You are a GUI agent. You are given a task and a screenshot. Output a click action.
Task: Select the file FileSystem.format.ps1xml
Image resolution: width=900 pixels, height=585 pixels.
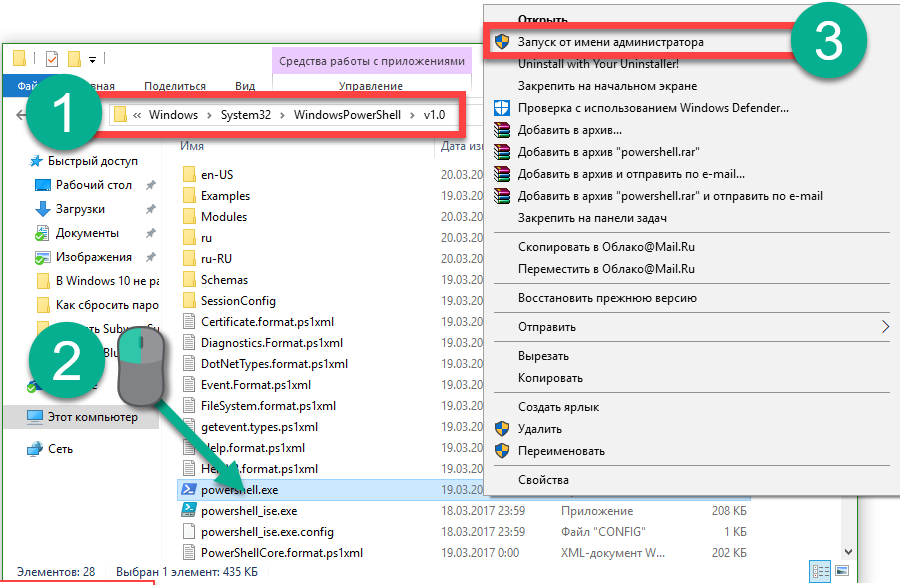coord(269,406)
